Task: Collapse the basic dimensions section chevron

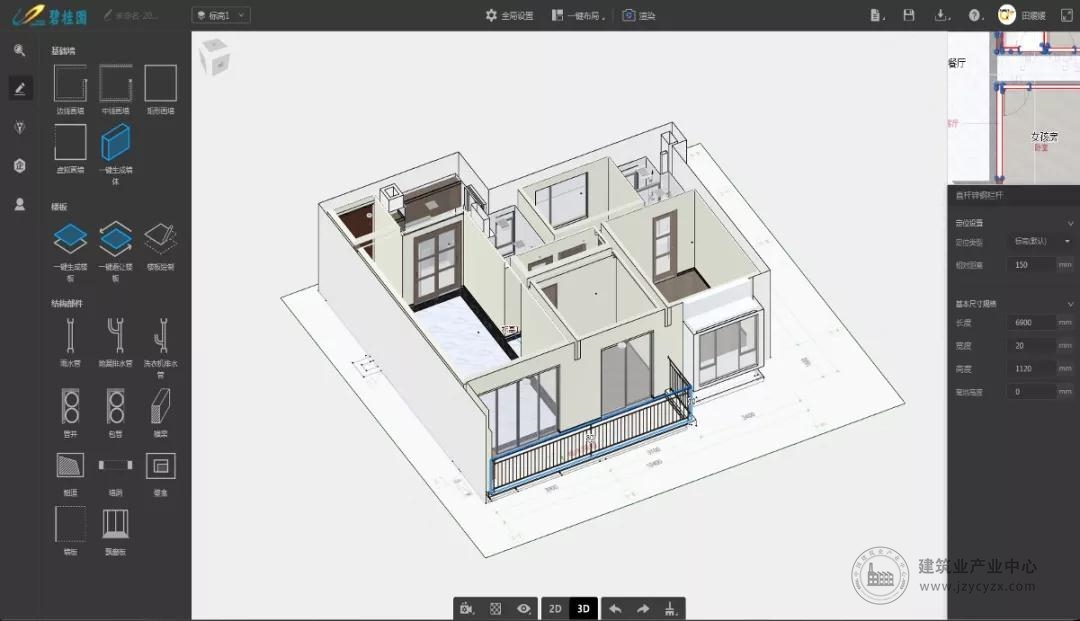Action: (1070, 304)
